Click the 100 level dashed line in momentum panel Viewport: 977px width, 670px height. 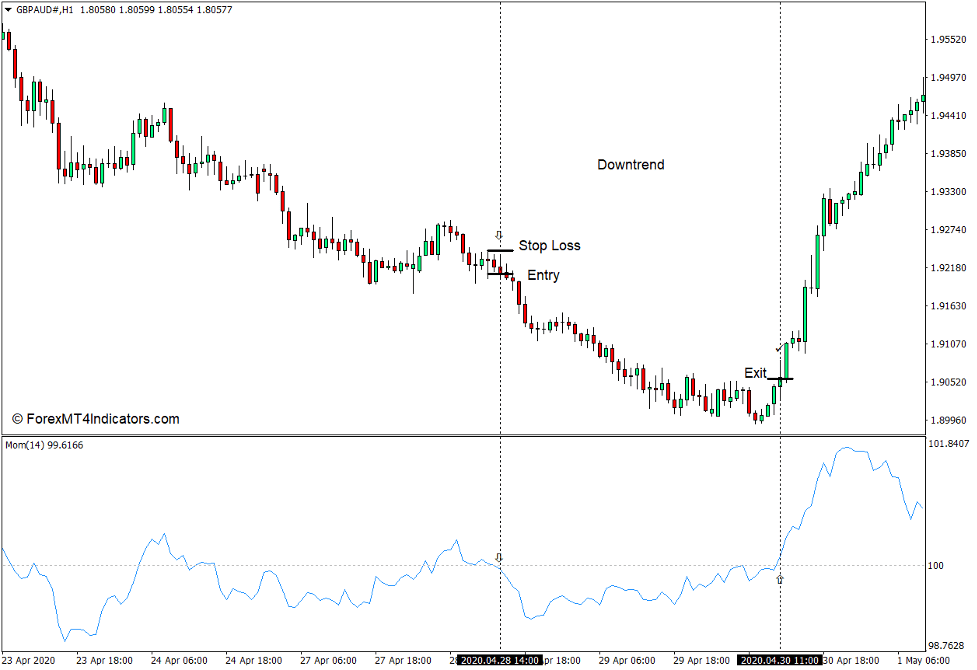(300, 566)
